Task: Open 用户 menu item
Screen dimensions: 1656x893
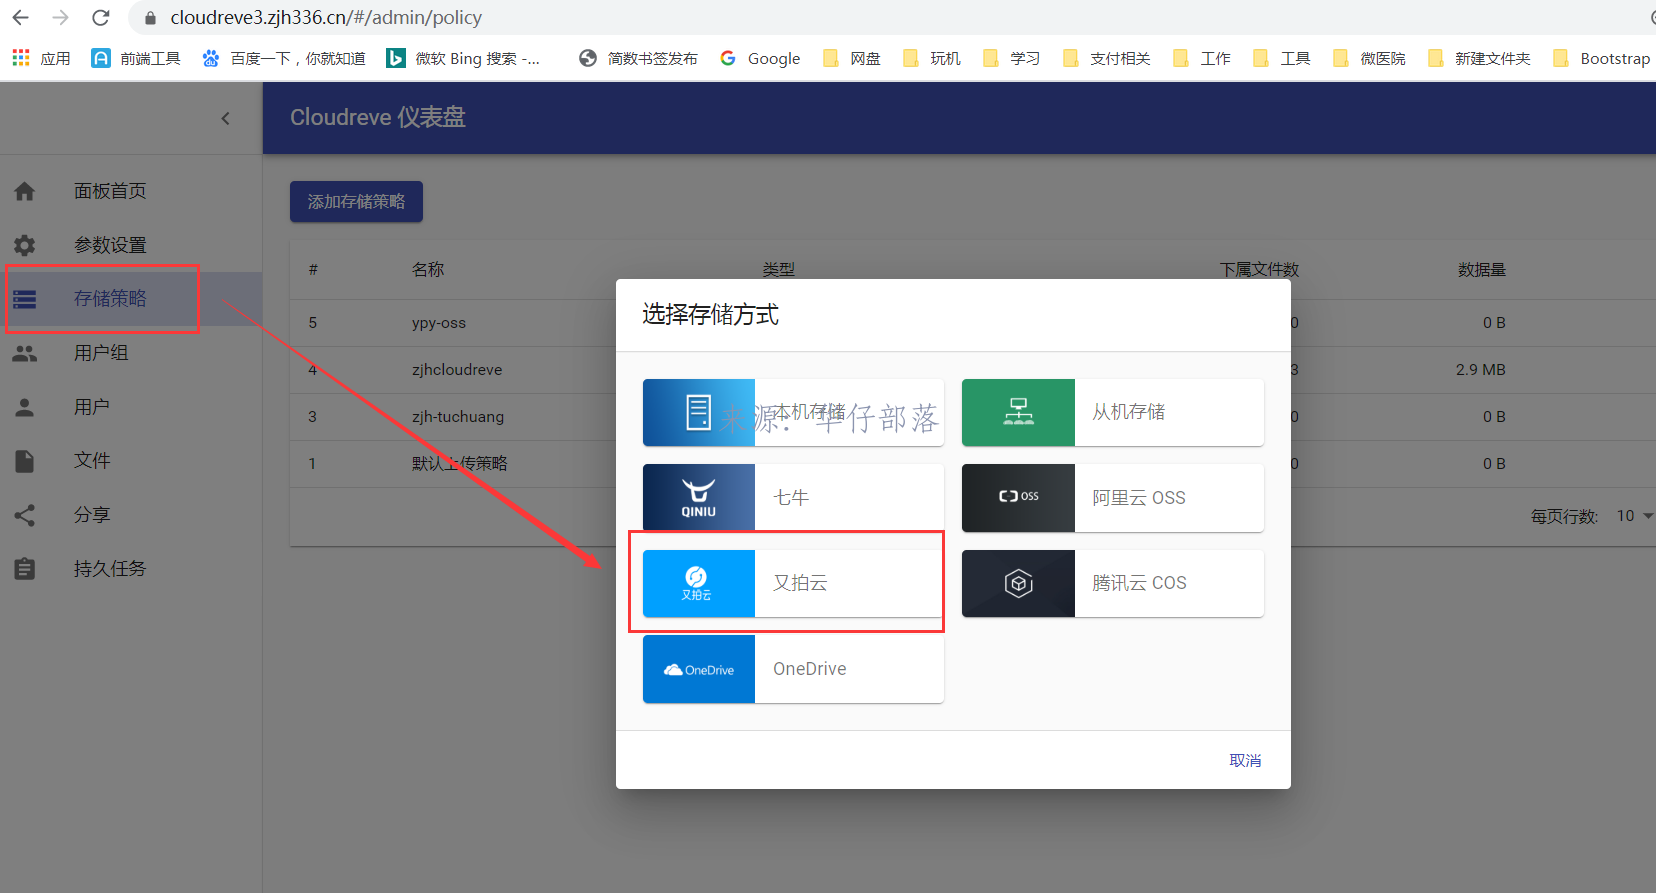Action: 92,407
